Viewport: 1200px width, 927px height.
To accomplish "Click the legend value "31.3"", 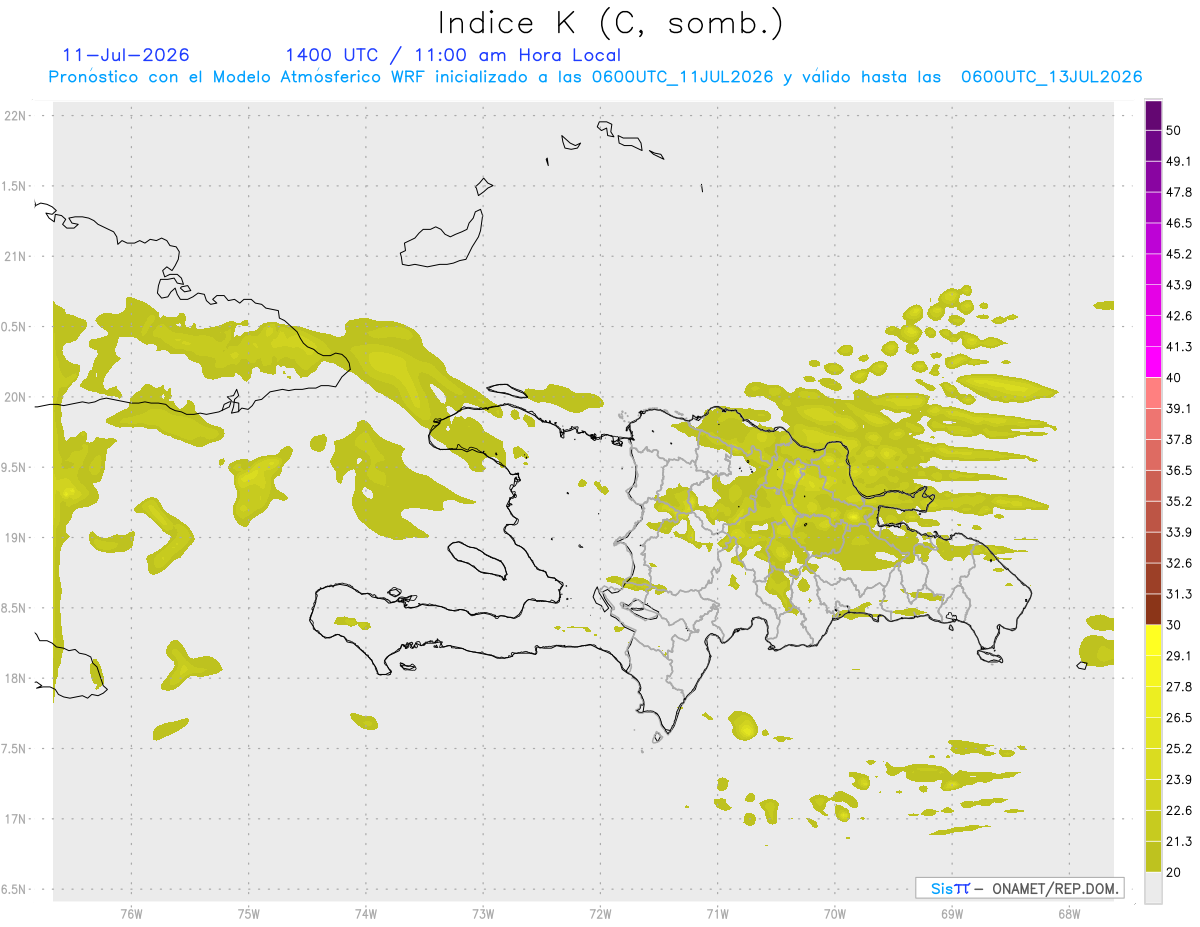I will [1180, 594].
